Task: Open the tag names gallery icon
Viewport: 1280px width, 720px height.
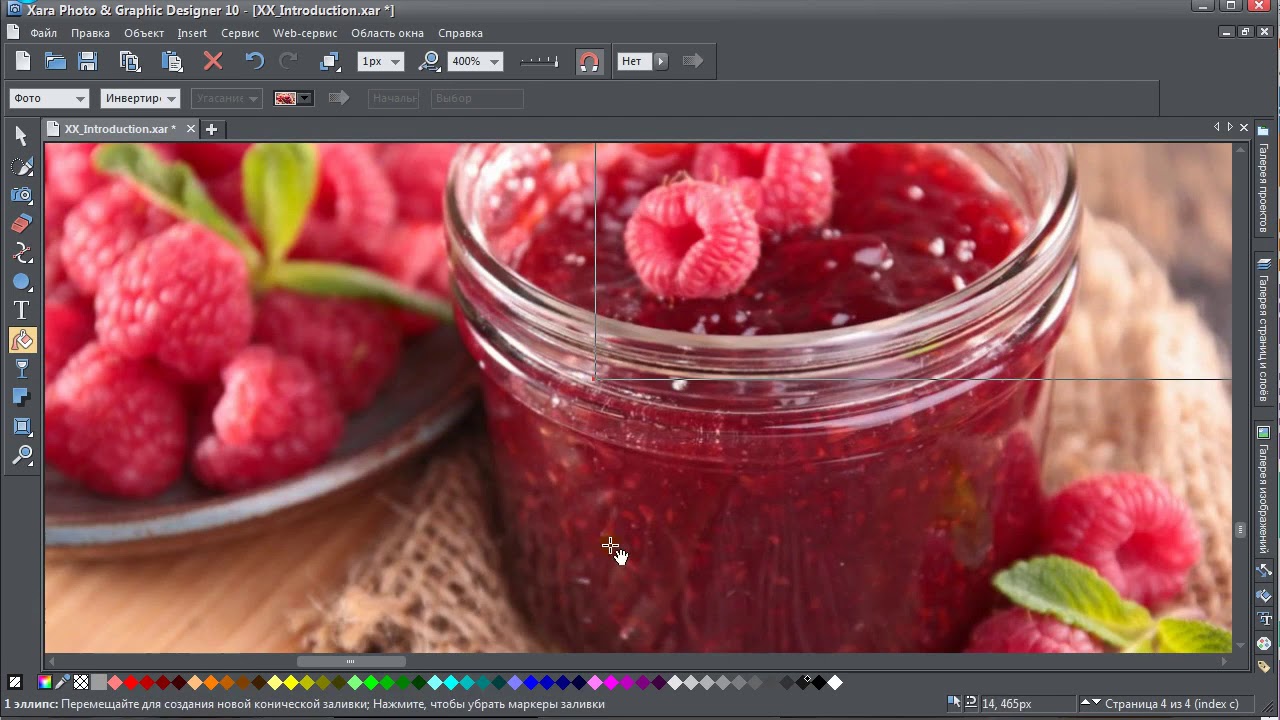Action: 1264,666
